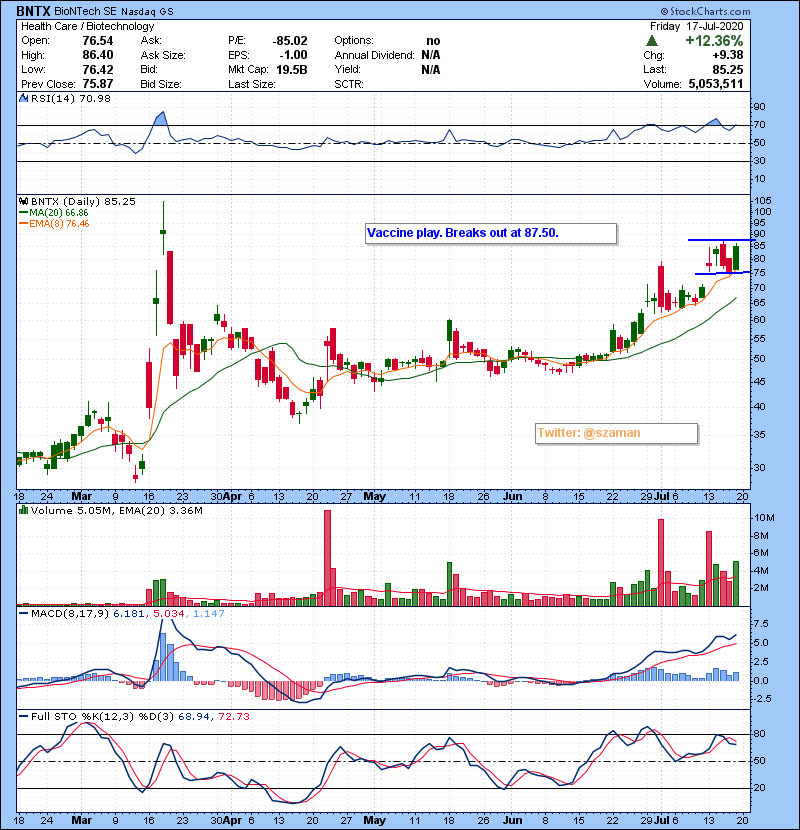The width and height of the screenshot is (800, 830).
Task: Click the stochastic %K value 68.94
Action: [193, 717]
